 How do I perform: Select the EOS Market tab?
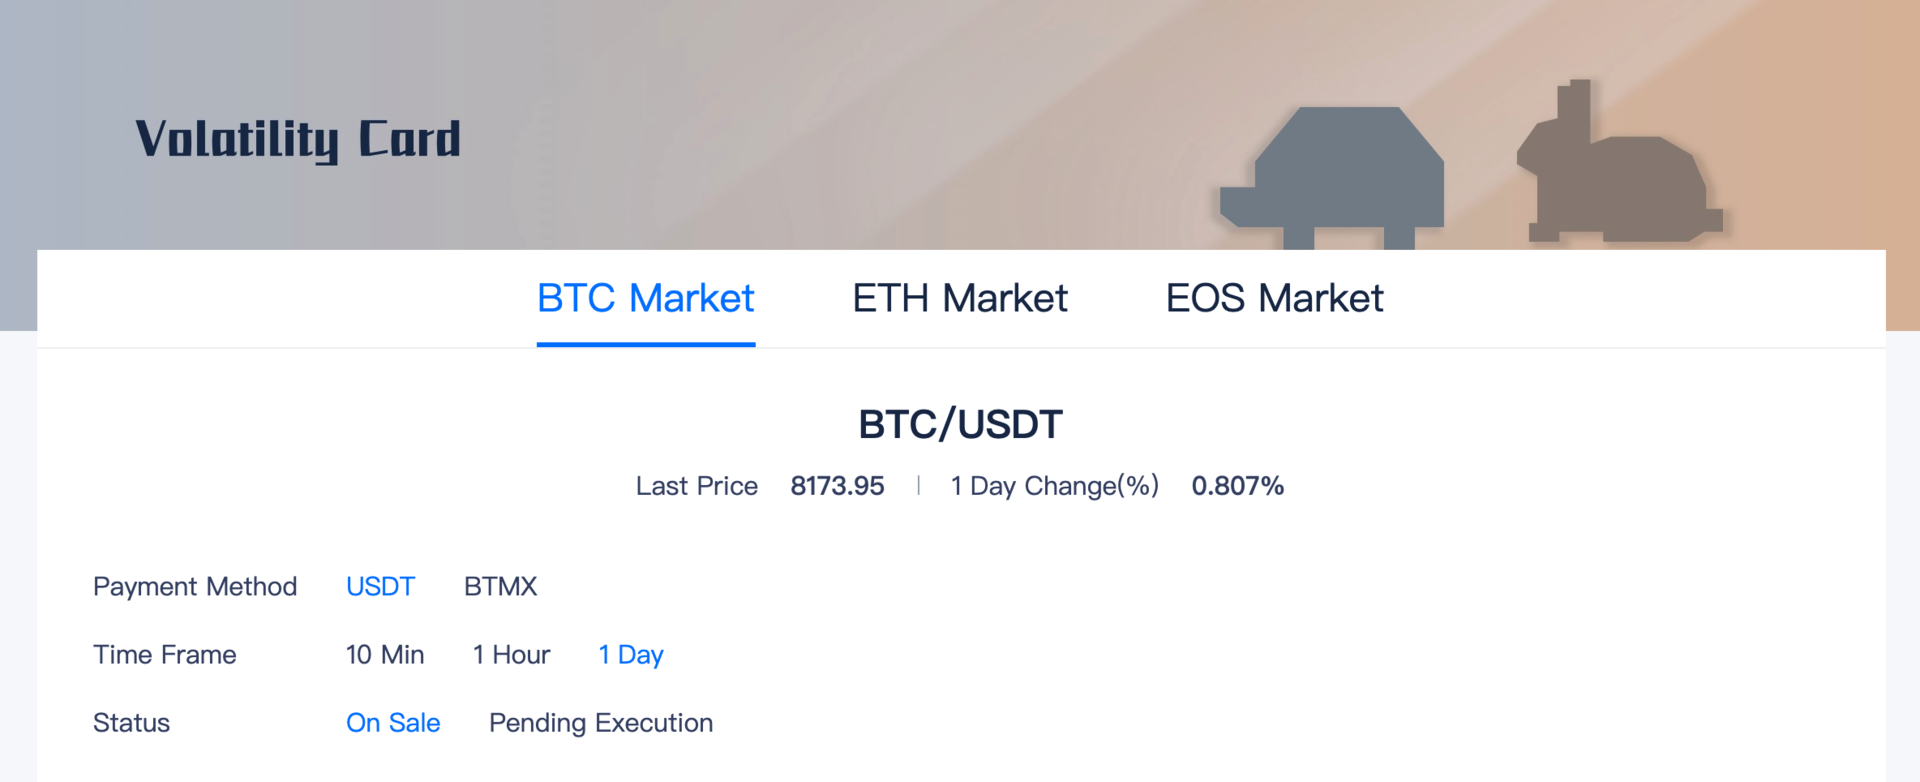tap(1274, 298)
